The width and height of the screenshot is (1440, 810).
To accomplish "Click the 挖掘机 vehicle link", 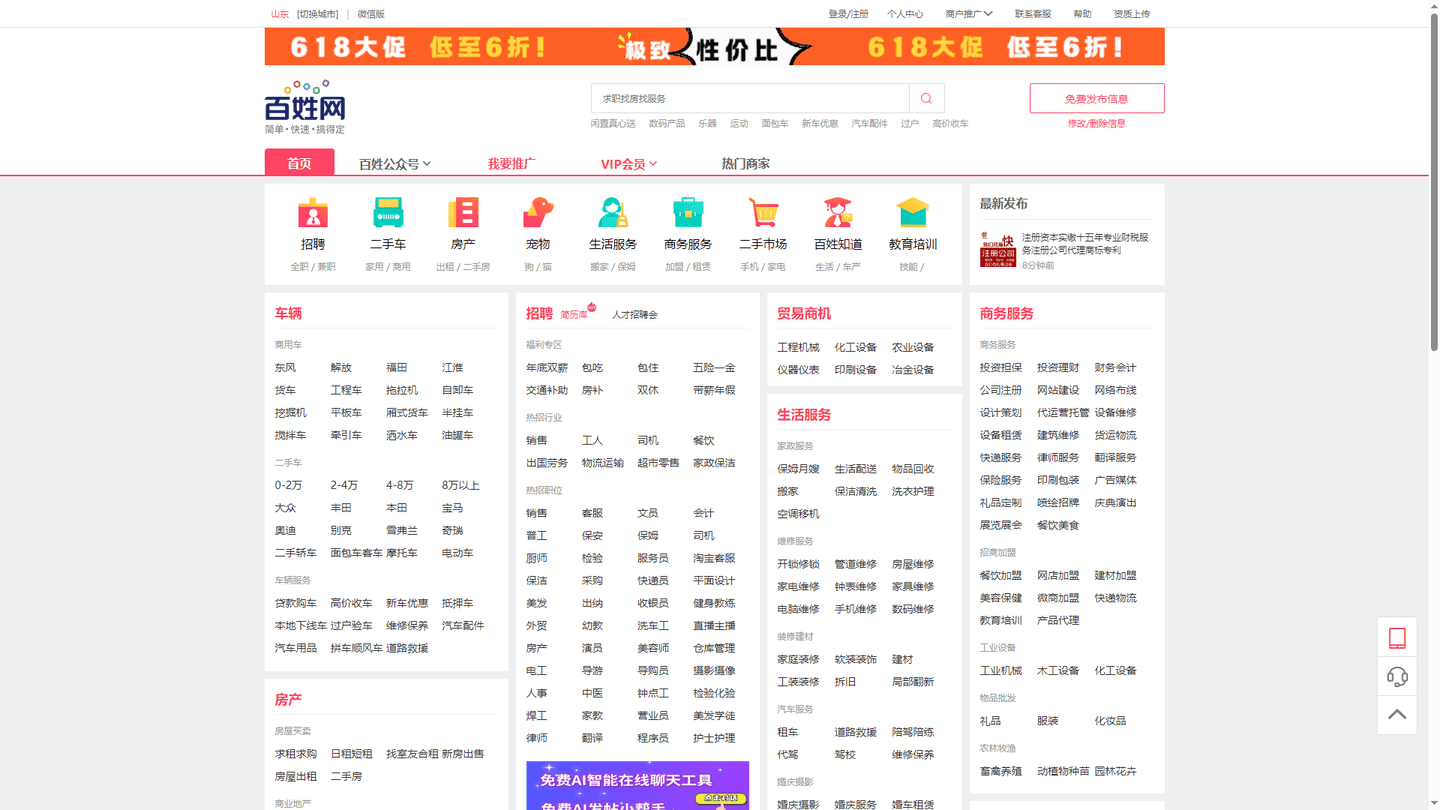I will (291, 413).
